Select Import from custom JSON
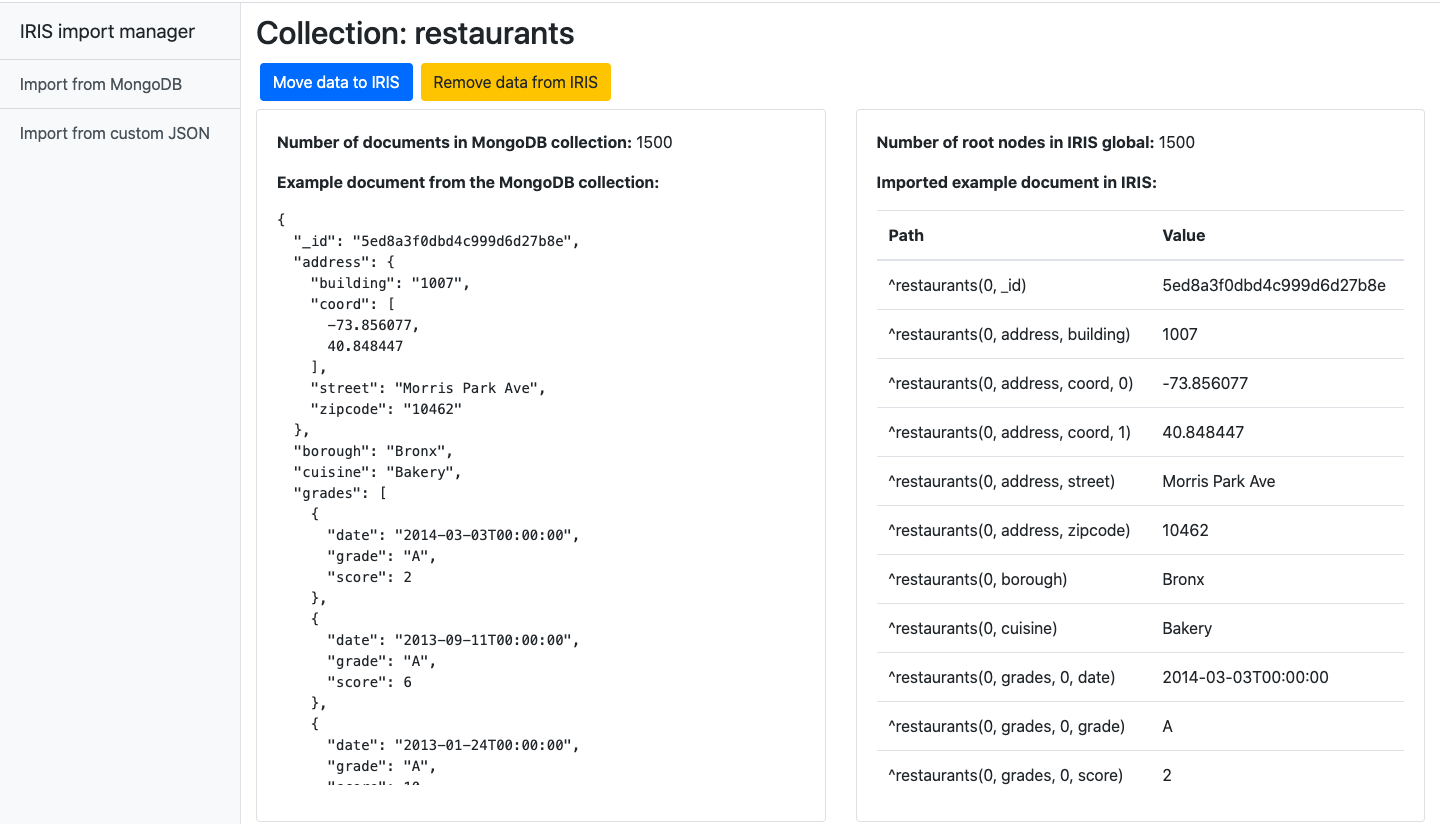1440x824 pixels. click(x=115, y=133)
